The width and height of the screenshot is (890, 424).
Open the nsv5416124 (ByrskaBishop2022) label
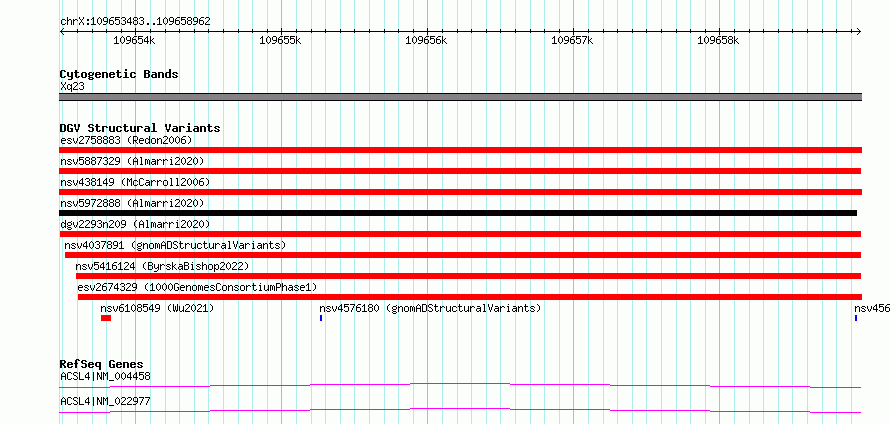162,266
